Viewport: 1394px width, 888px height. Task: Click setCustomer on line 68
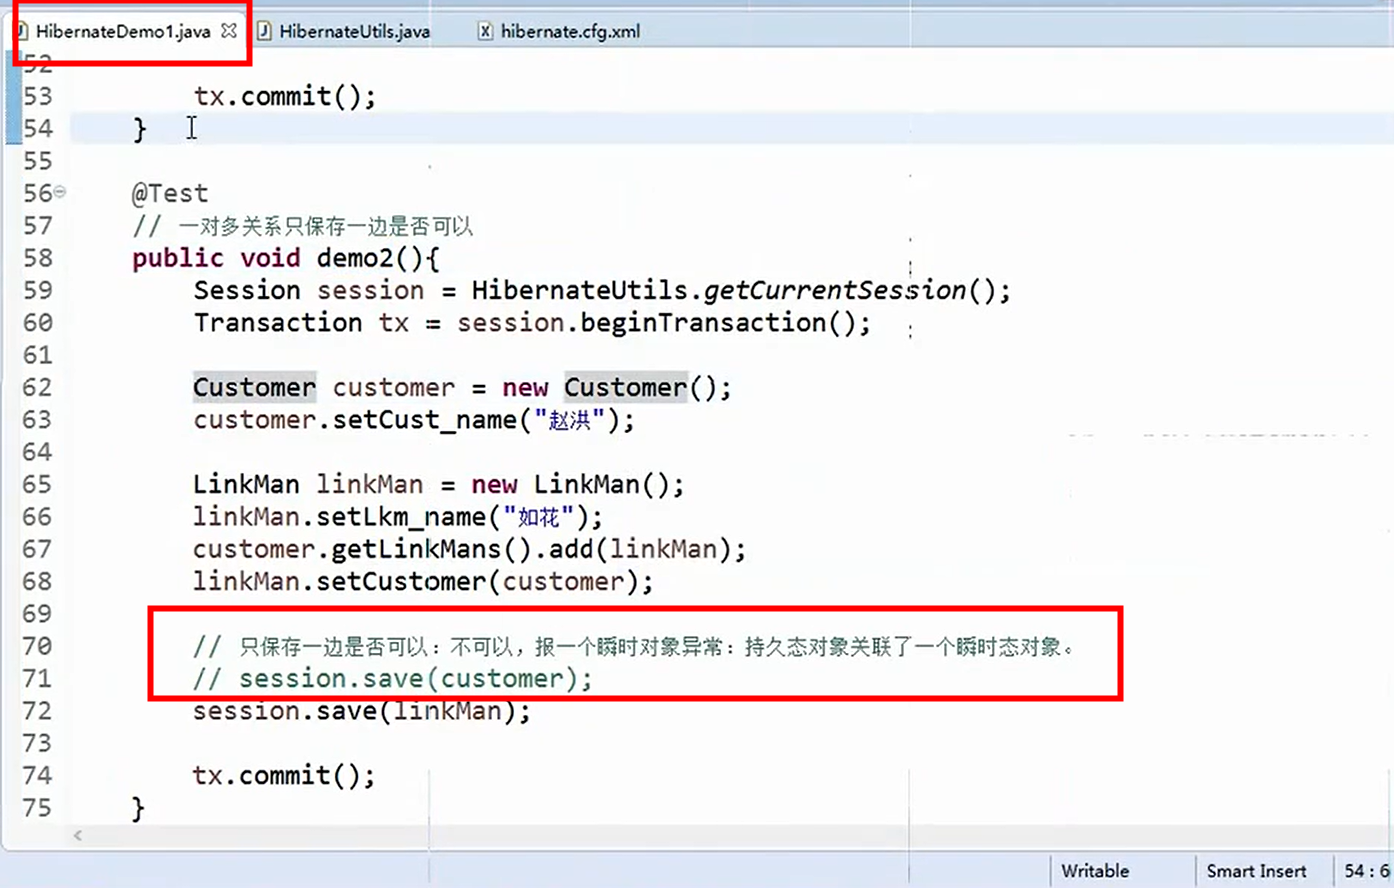pos(401,581)
